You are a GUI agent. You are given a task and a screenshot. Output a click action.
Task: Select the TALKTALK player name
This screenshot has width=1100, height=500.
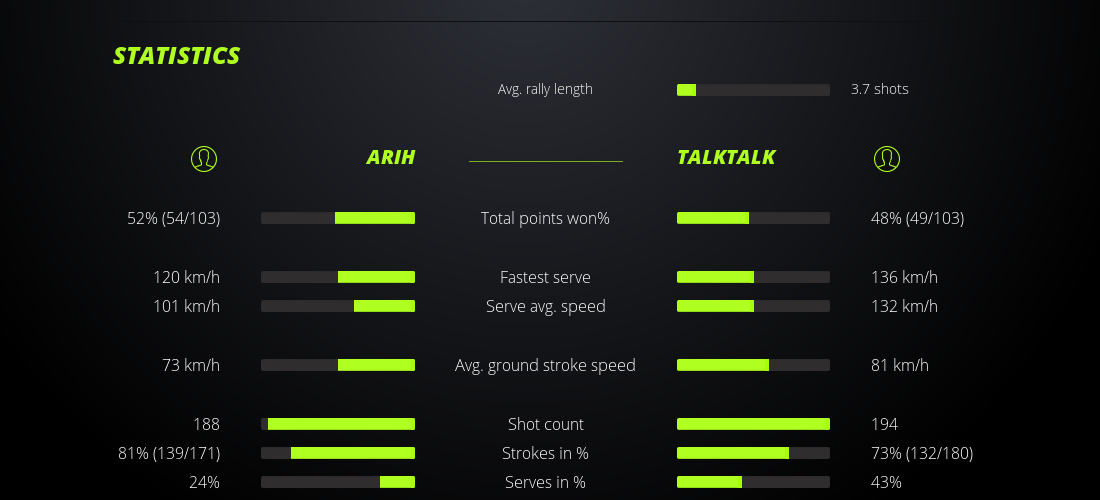pos(726,157)
